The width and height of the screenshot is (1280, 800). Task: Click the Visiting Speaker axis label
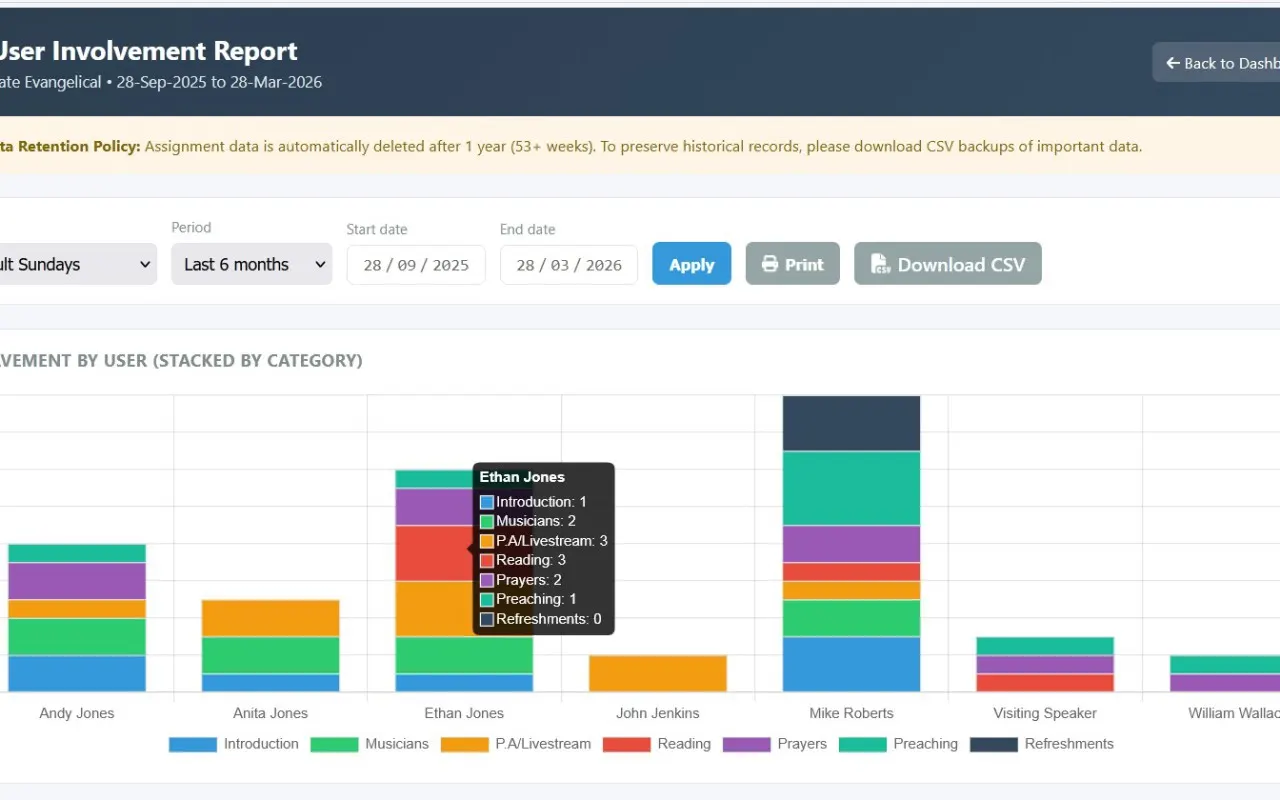pos(1045,713)
